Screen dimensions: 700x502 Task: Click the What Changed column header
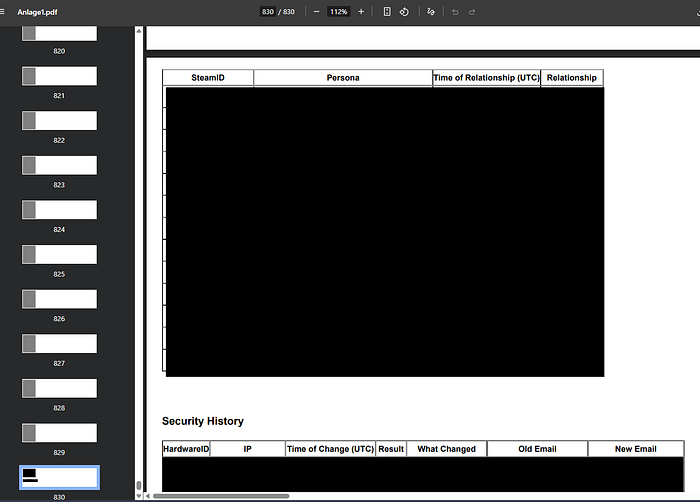446,449
